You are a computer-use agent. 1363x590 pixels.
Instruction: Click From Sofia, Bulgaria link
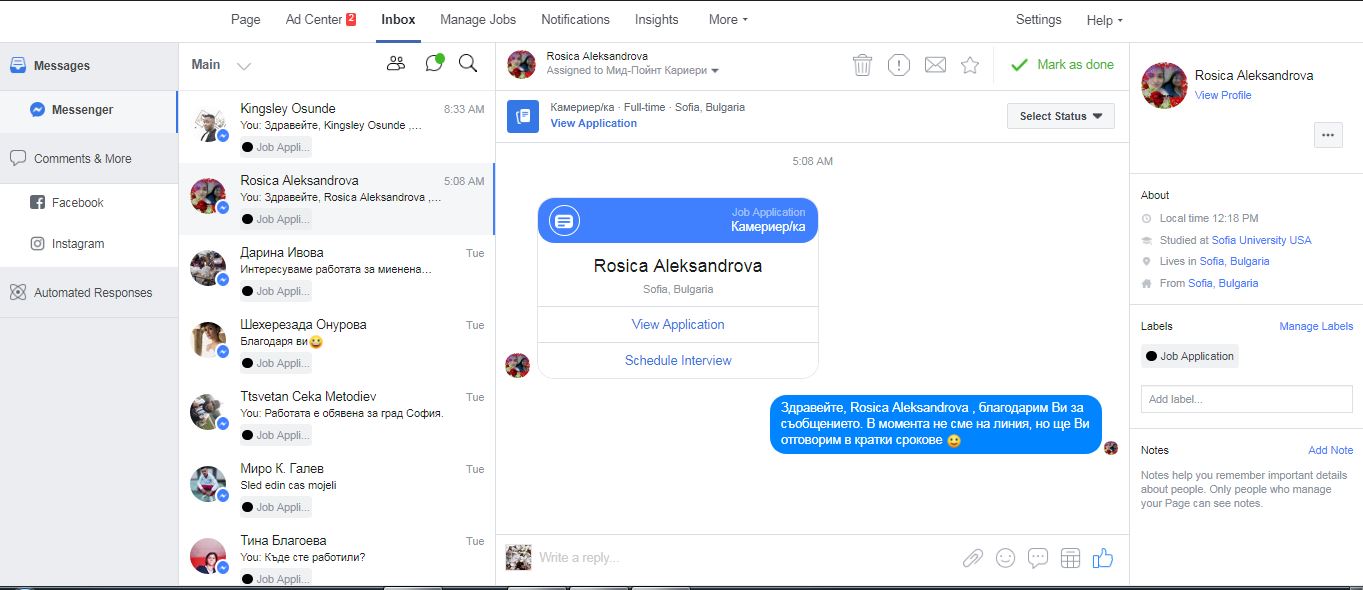click(1223, 283)
